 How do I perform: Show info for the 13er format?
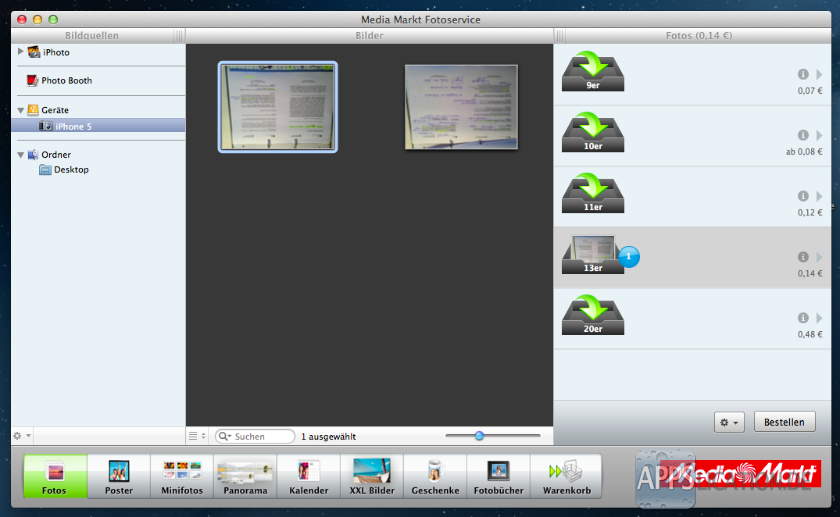point(802,257)
